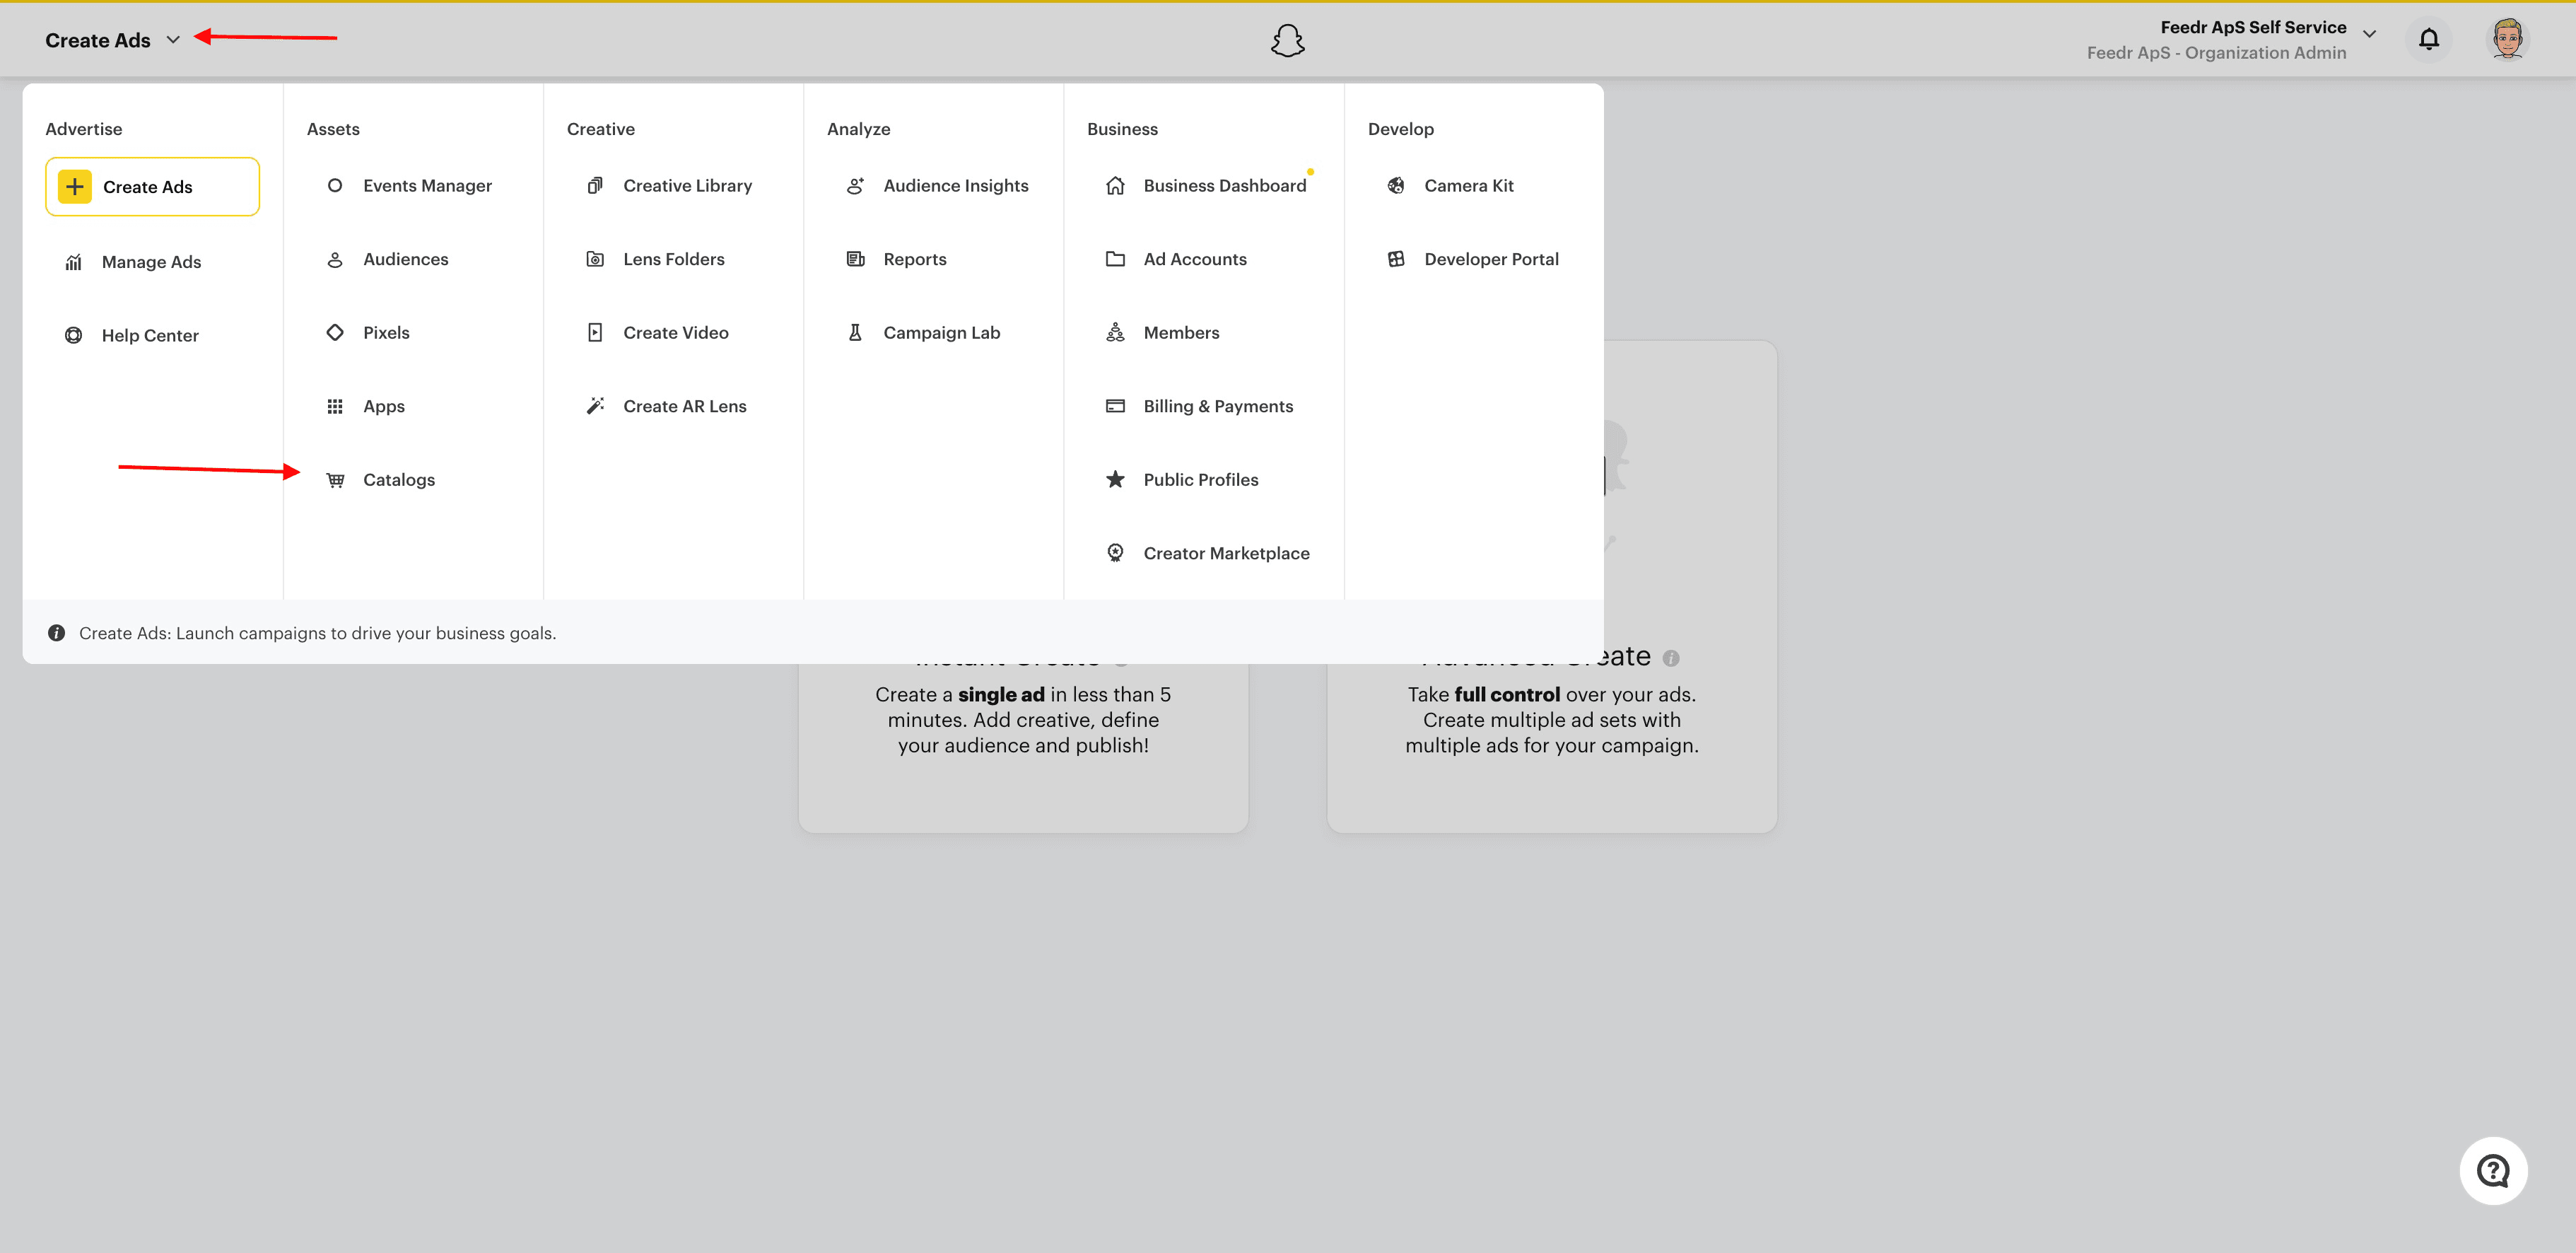Image resolution: width=2576 pixels, height=1253 pixels.
Task: Select the Creative Library icon
Action: click(x=595, y=185)
